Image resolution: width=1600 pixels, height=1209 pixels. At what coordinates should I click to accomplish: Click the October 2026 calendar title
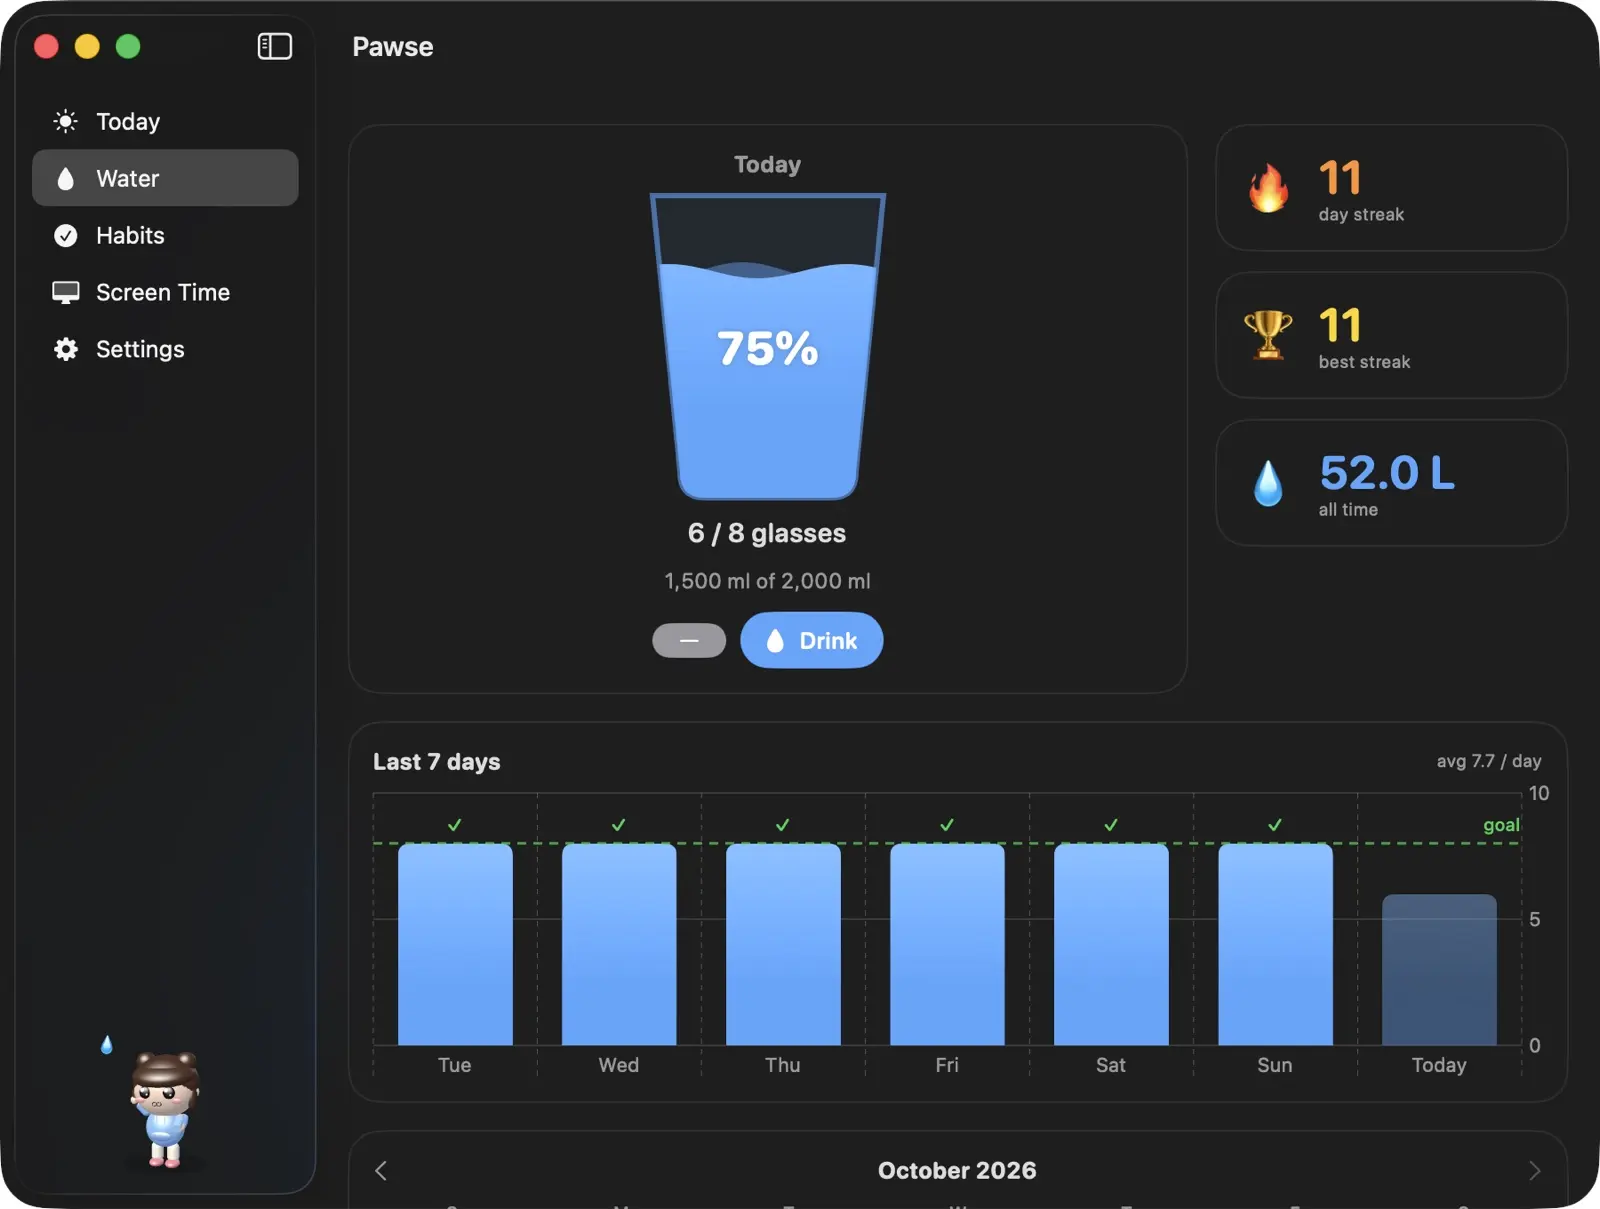click(x=957, y=1170)
